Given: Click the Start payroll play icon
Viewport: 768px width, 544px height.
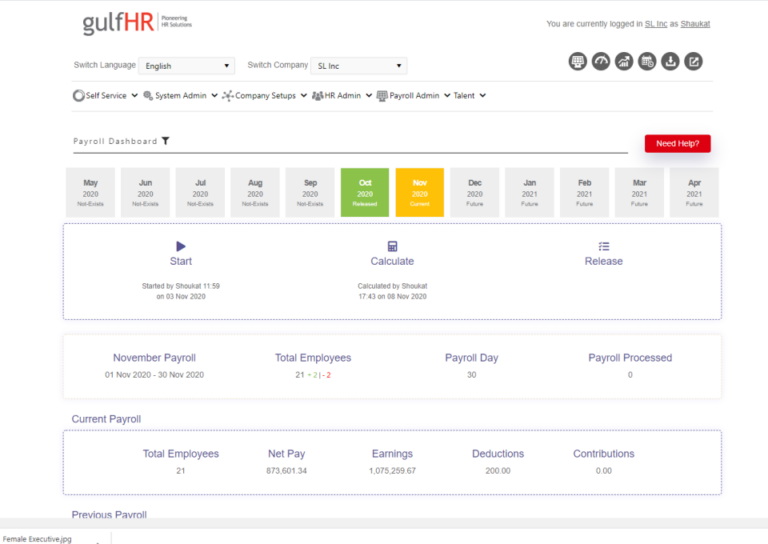Looking at the screenshot, I should pos(181,246).
